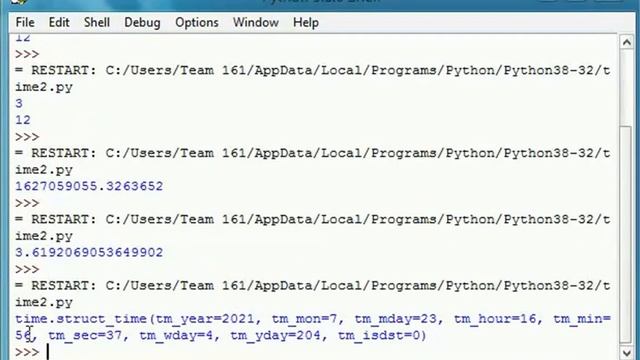Open the Debug menu

pos(142,22)
